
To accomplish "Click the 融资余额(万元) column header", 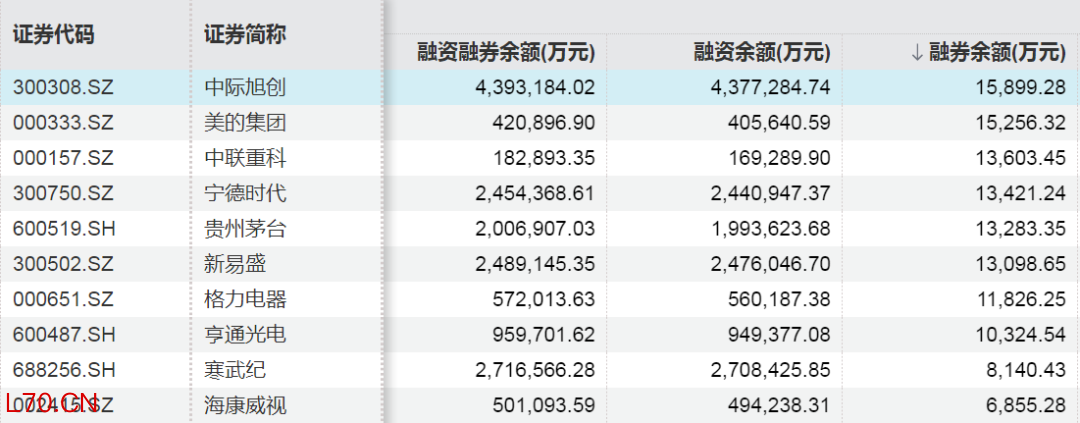I will (762, 52).
